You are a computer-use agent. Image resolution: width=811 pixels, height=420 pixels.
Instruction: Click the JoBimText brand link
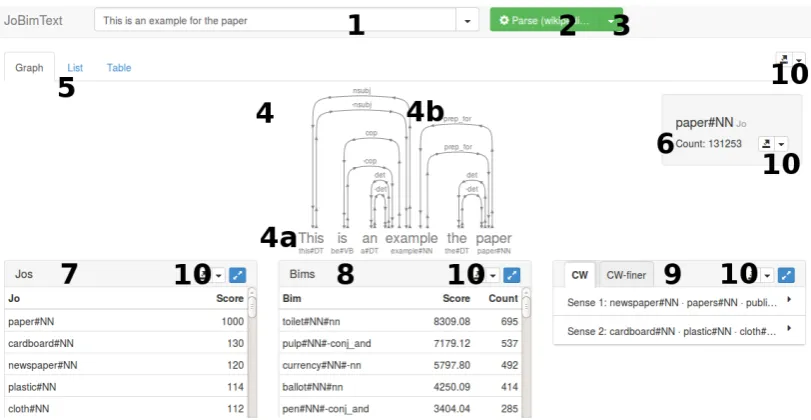pos(33,21)
